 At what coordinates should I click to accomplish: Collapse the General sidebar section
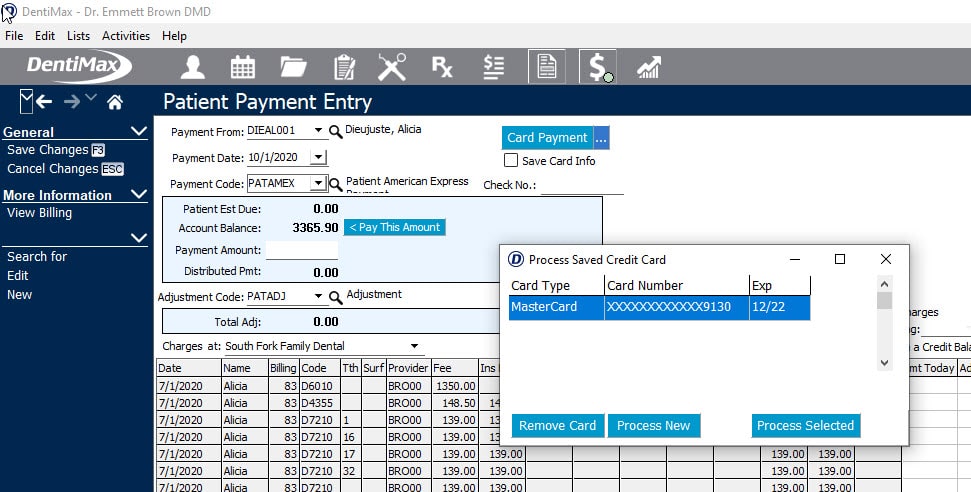(x=139, y=131)
